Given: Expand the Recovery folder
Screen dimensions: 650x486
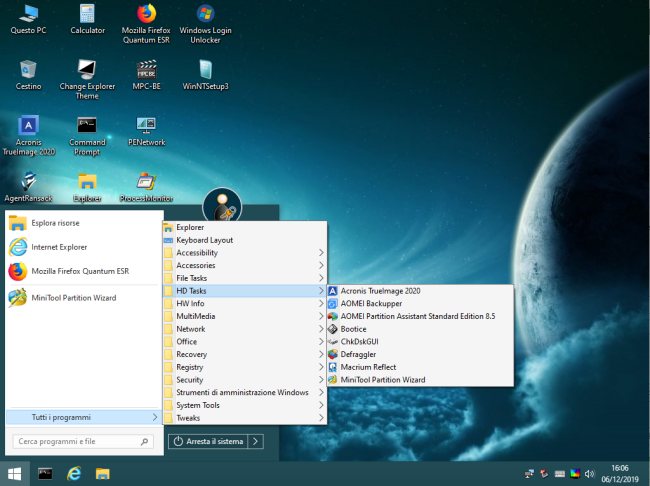Looking at the screenshot, I should pos(245,355).
